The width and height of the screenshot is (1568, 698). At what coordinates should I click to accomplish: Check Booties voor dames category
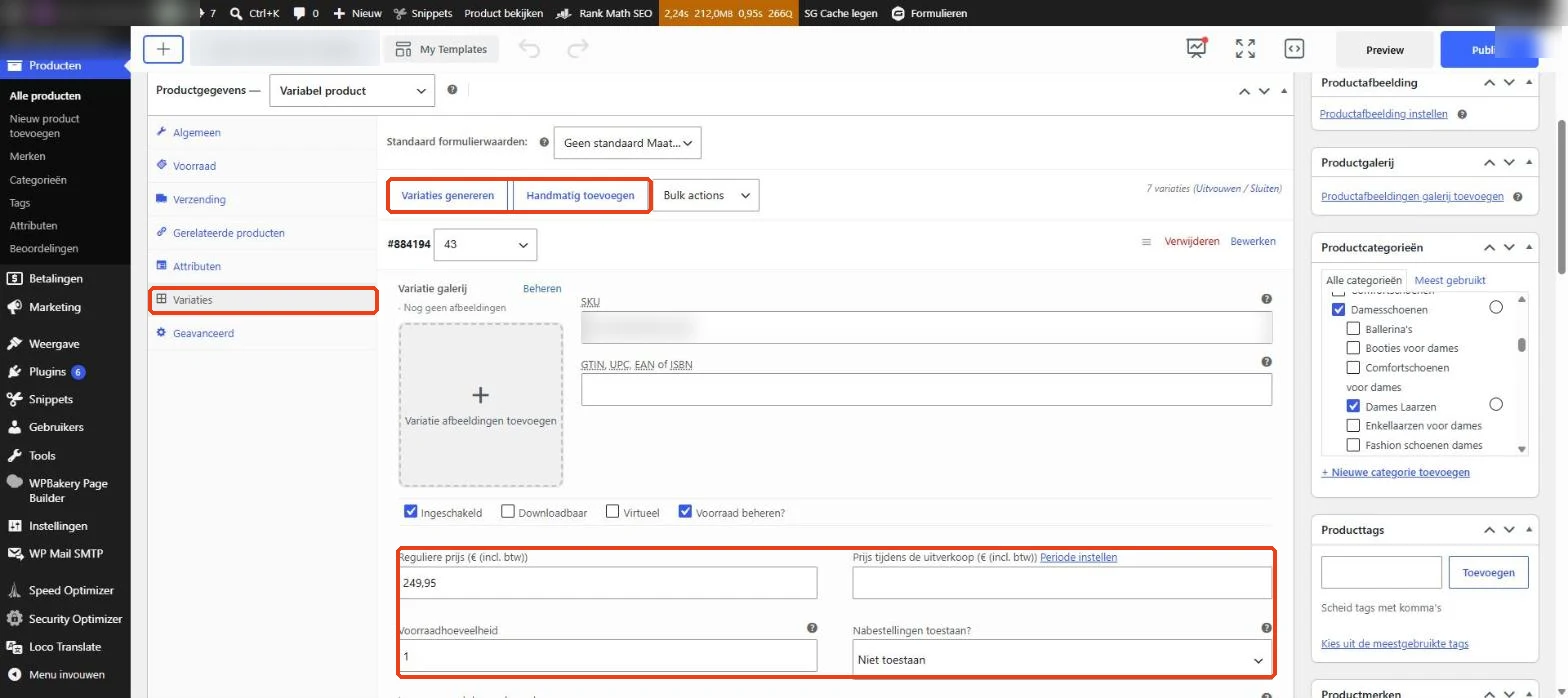point(1353,348)
